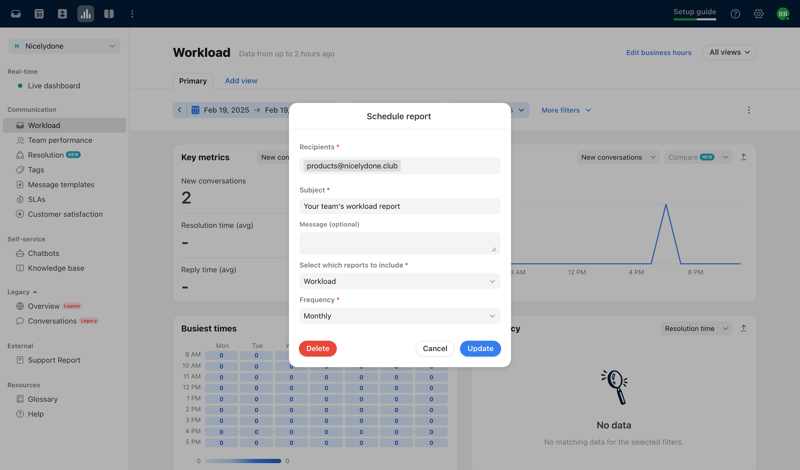Select products@nicelydone.club recipient chip

pyautogui.click(x=352, y=166)
